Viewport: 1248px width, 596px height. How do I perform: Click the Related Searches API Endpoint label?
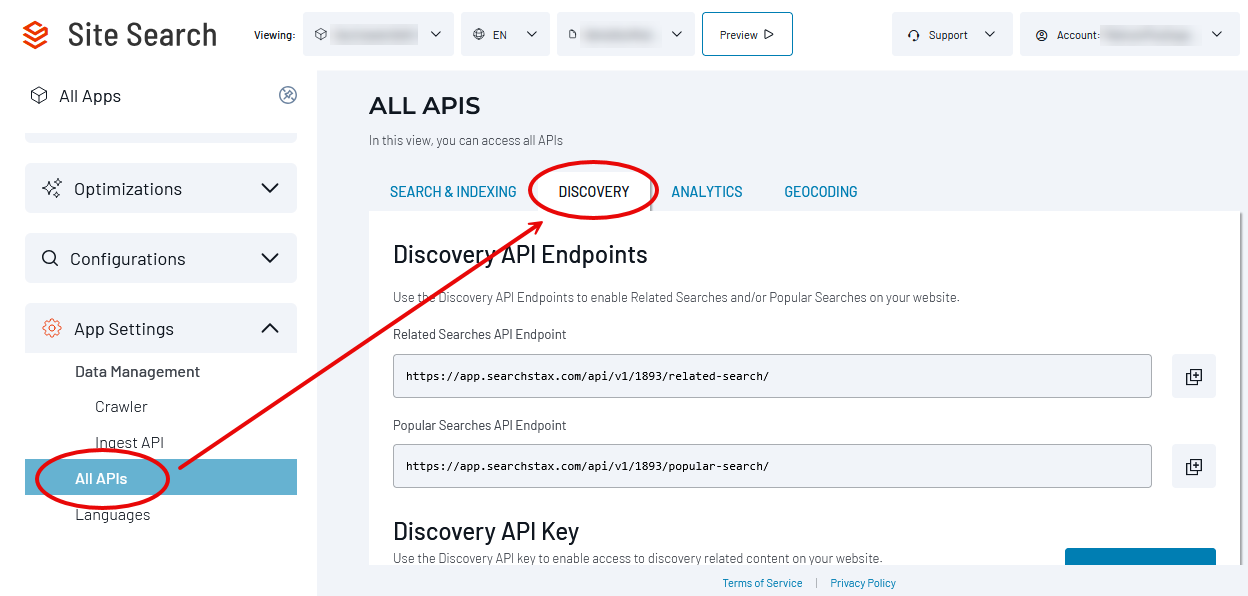pos(479,334)
